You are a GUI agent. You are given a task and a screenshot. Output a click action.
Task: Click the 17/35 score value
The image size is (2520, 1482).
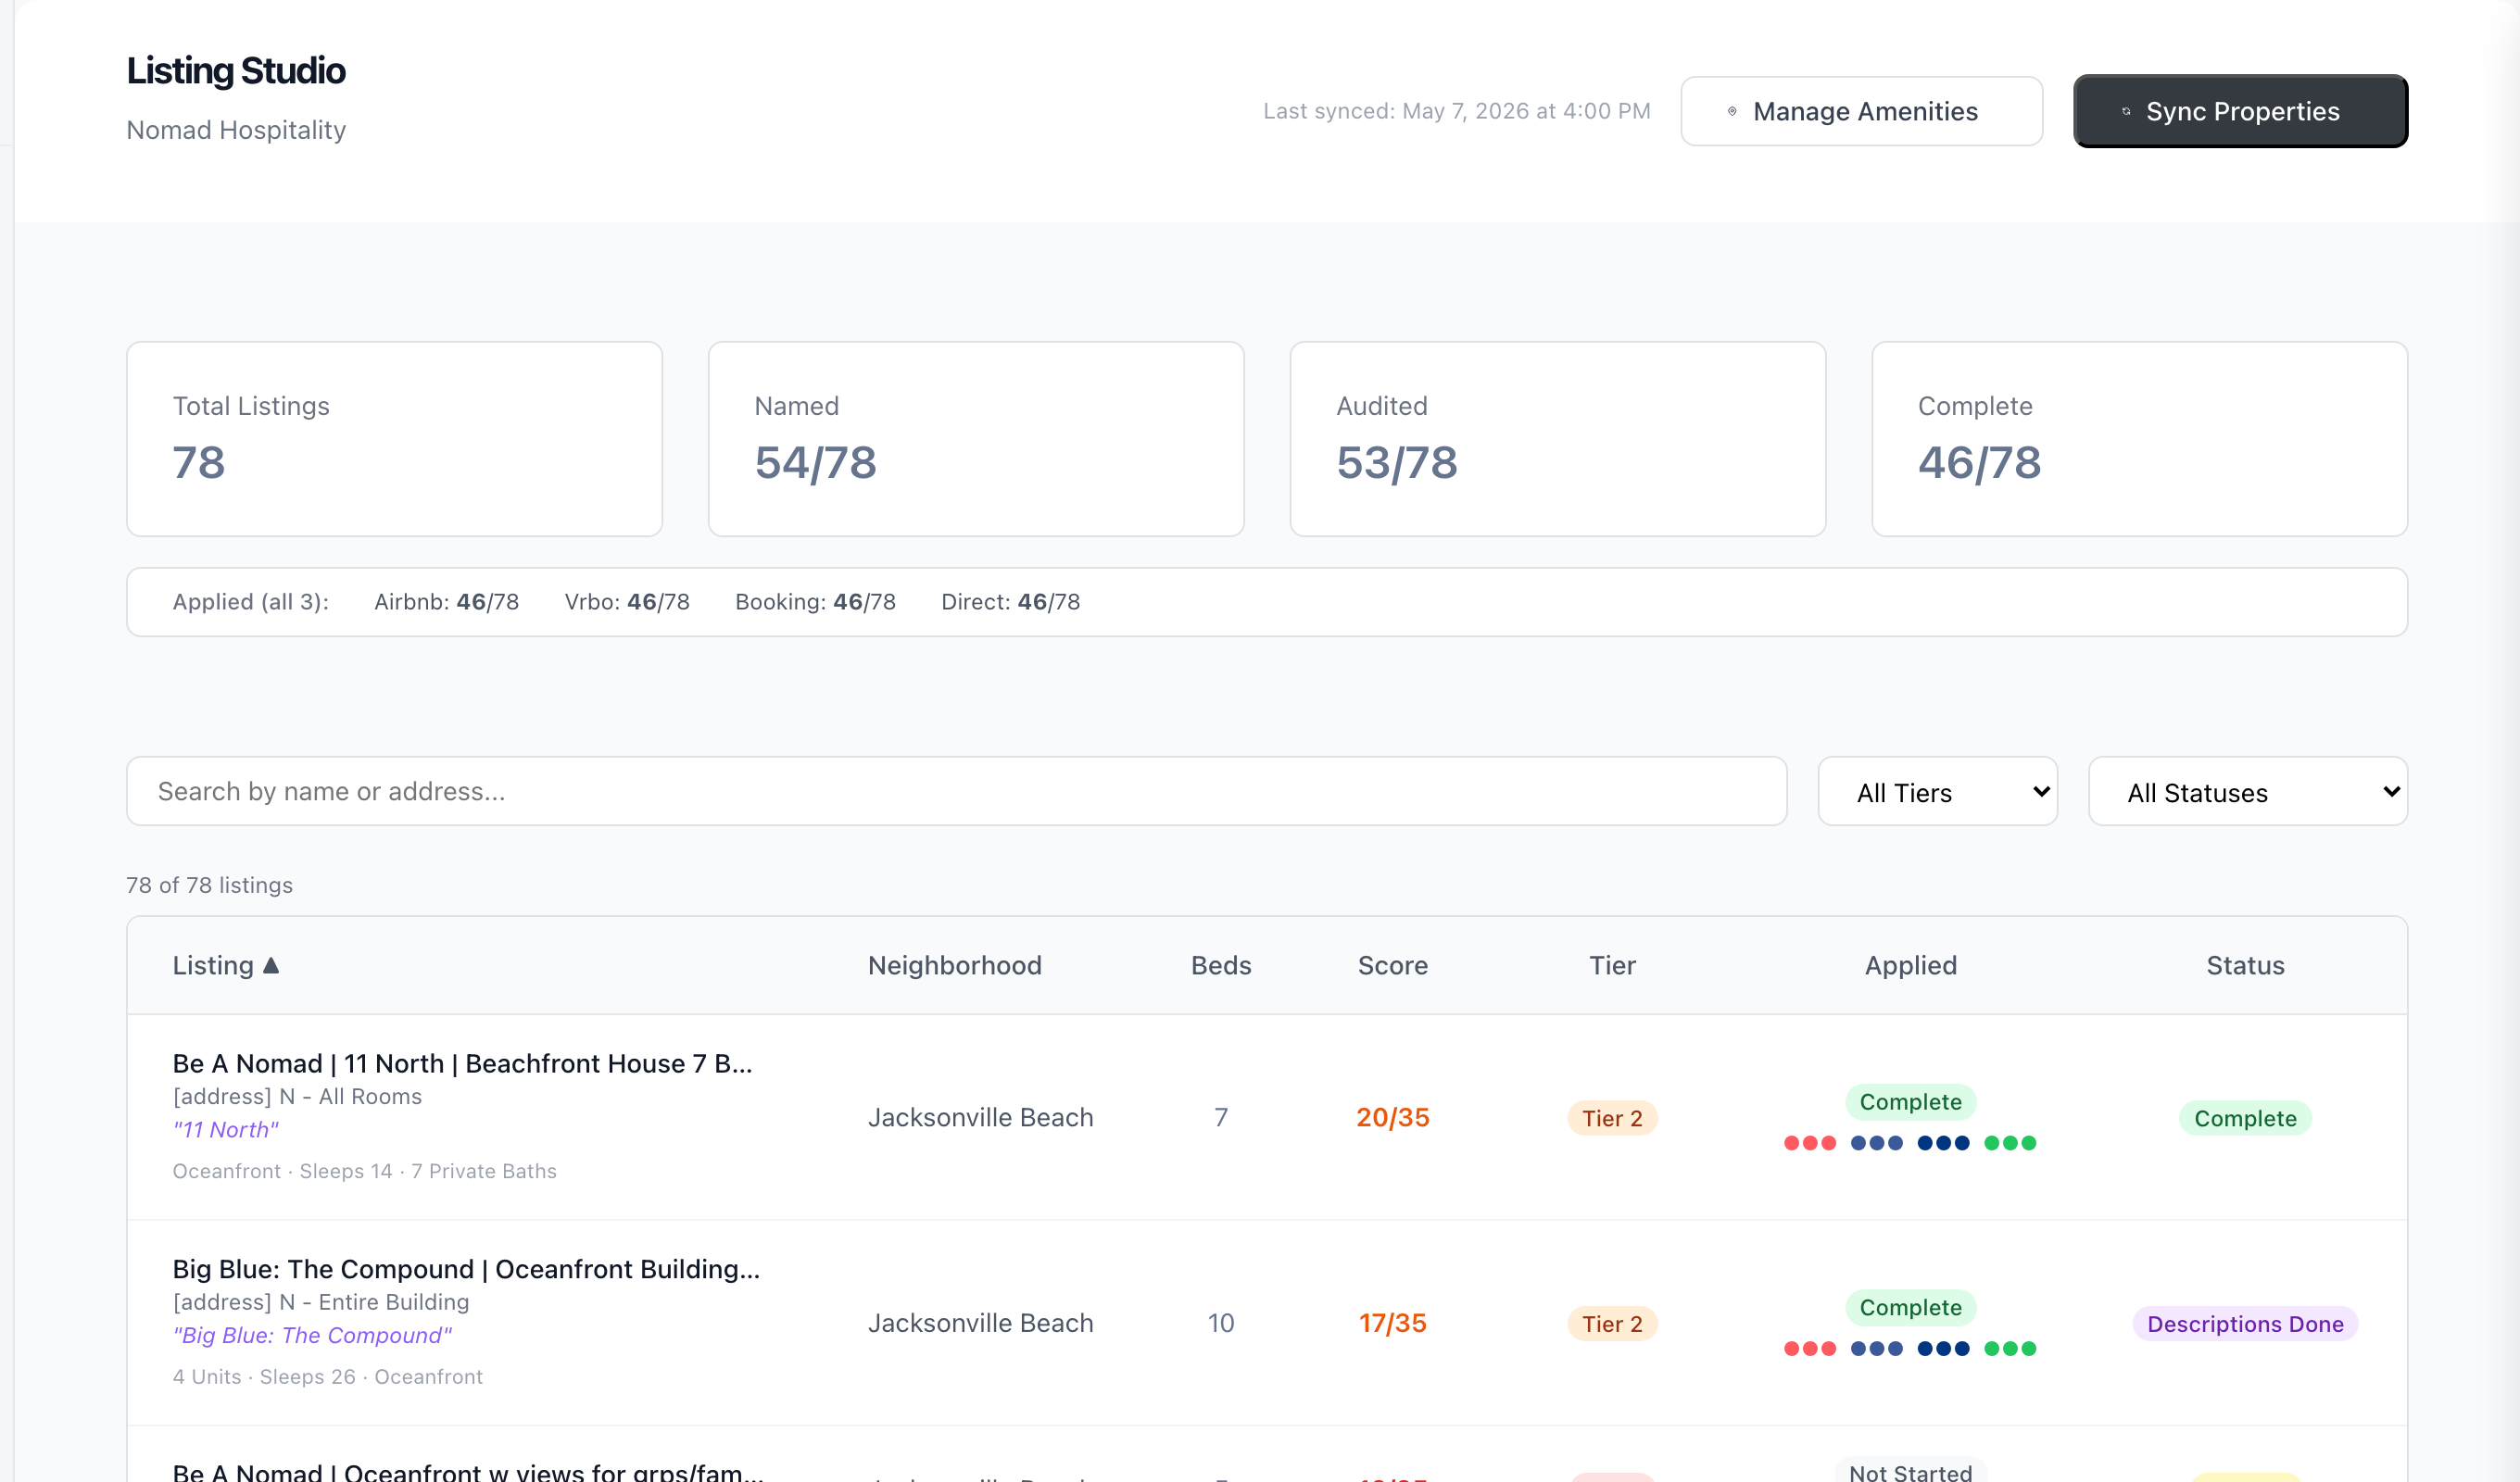click(x=1392, y=1323)
